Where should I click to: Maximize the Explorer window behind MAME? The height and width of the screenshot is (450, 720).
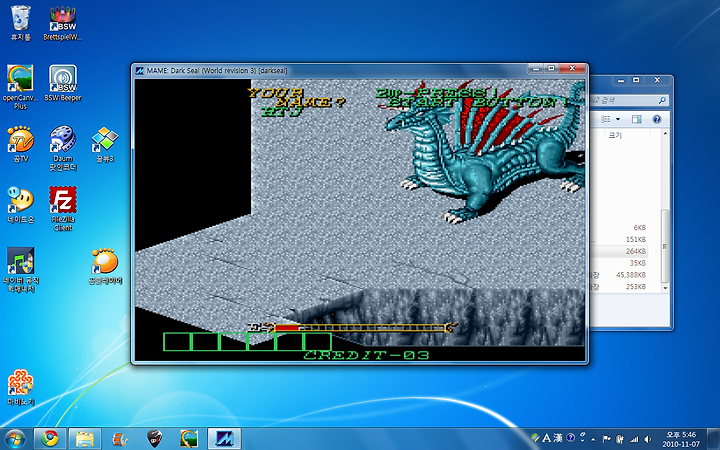(x=636, y=80)
